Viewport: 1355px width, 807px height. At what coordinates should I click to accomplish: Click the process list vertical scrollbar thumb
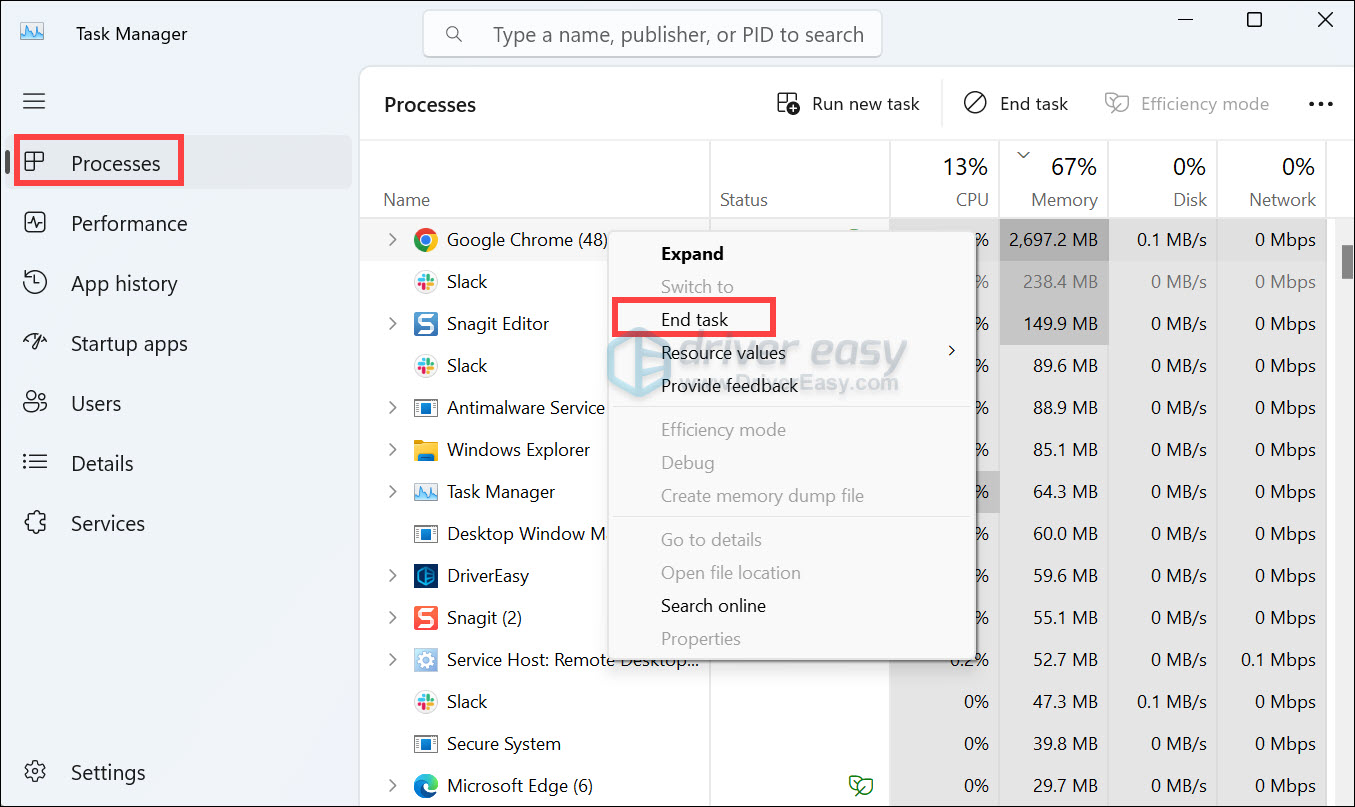point(1347,260)
